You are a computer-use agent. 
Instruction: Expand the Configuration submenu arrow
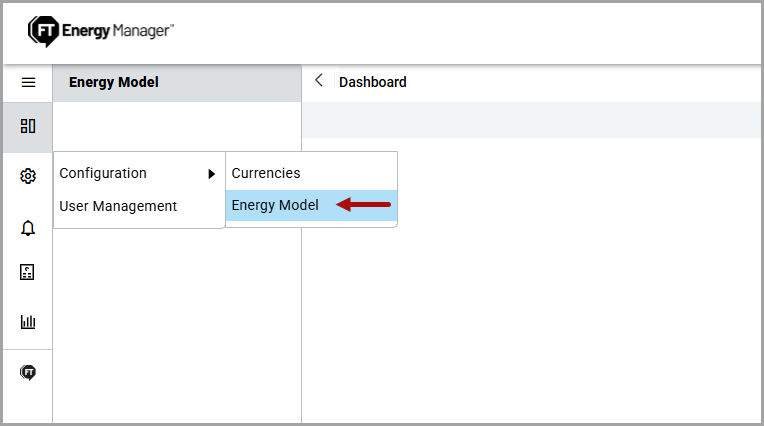pos(211,174)
